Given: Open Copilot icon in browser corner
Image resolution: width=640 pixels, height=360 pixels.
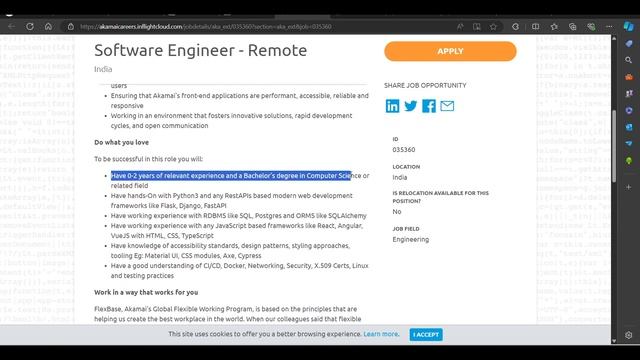Looking at the screenshot, I should (629, 27).
